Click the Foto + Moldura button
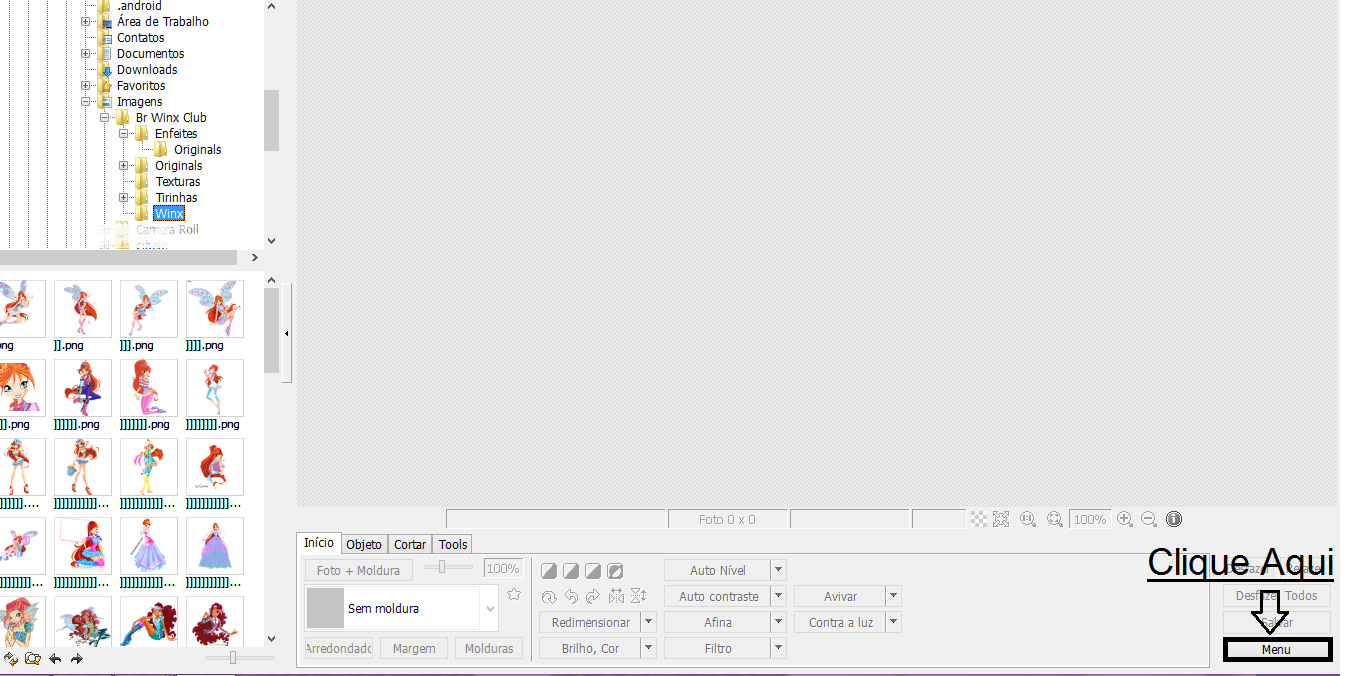The width and height of the screenshot is (1366, 676). pyautogui.click(x=358, y=570)
